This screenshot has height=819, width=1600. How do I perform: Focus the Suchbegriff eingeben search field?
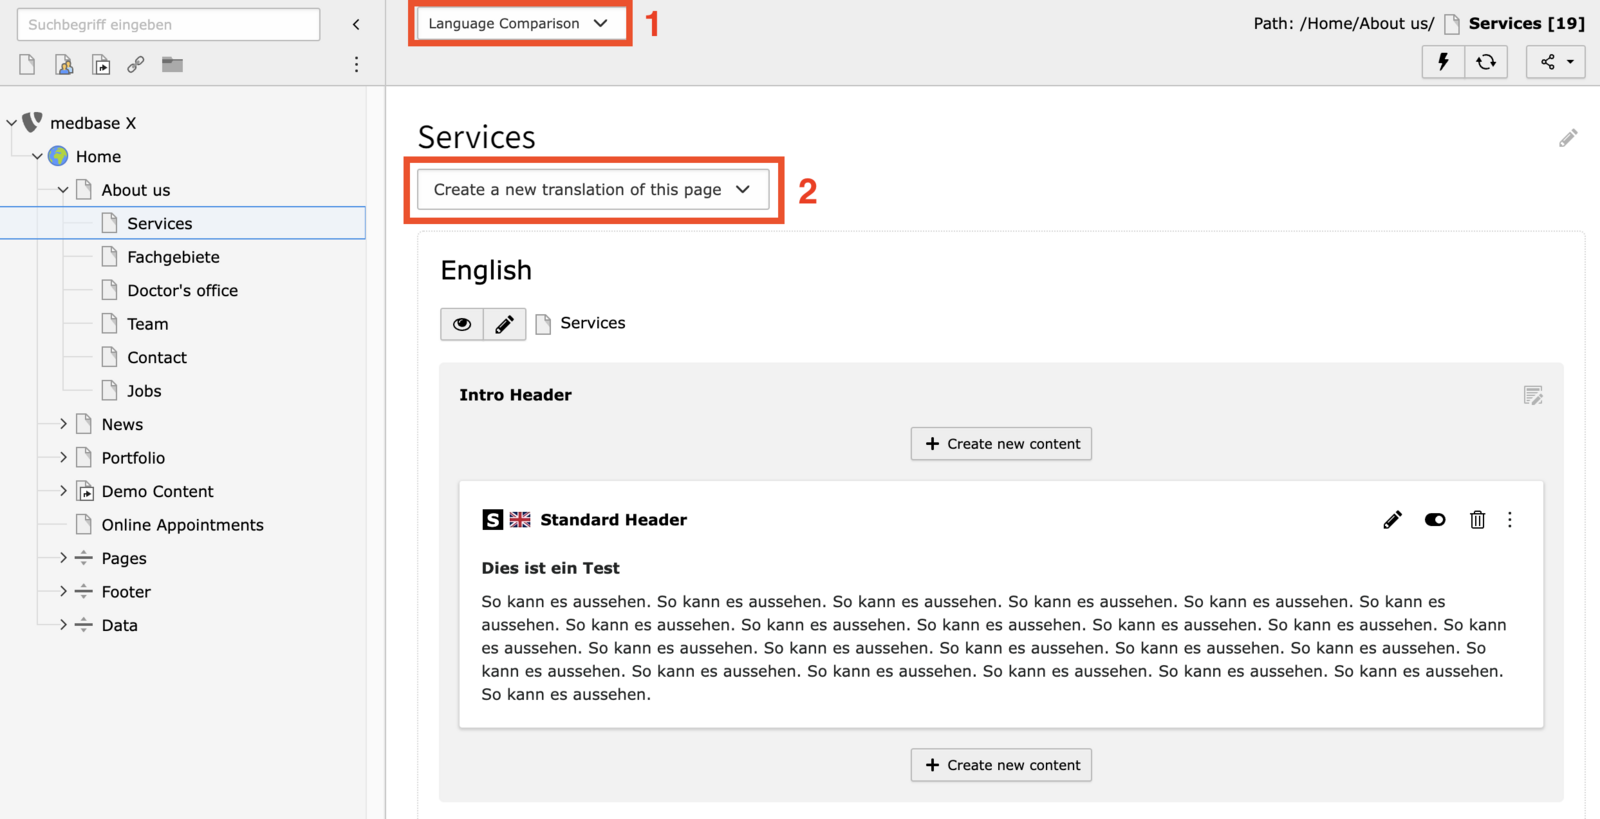click(168, 24)
